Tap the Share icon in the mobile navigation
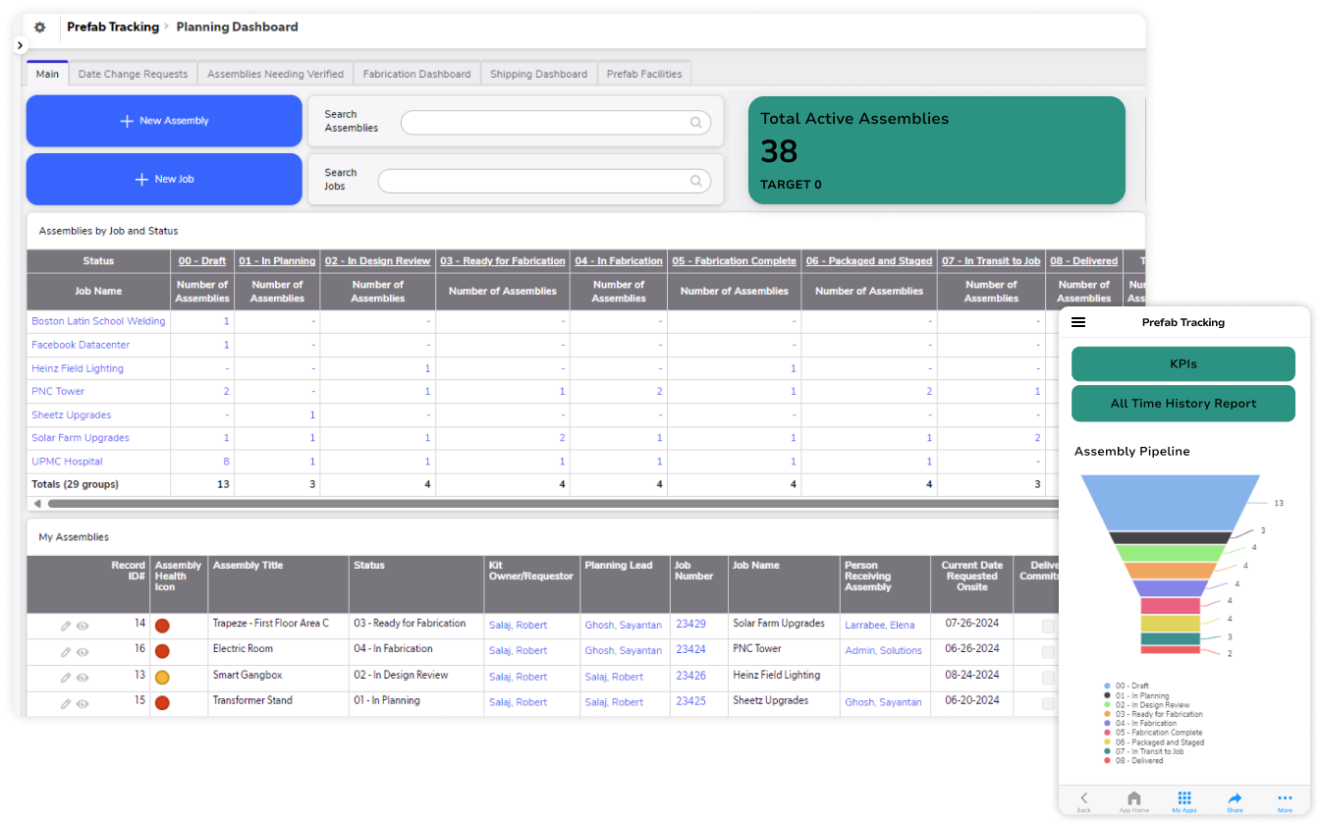1320x824 pixels. click(x=1234, y=797)
